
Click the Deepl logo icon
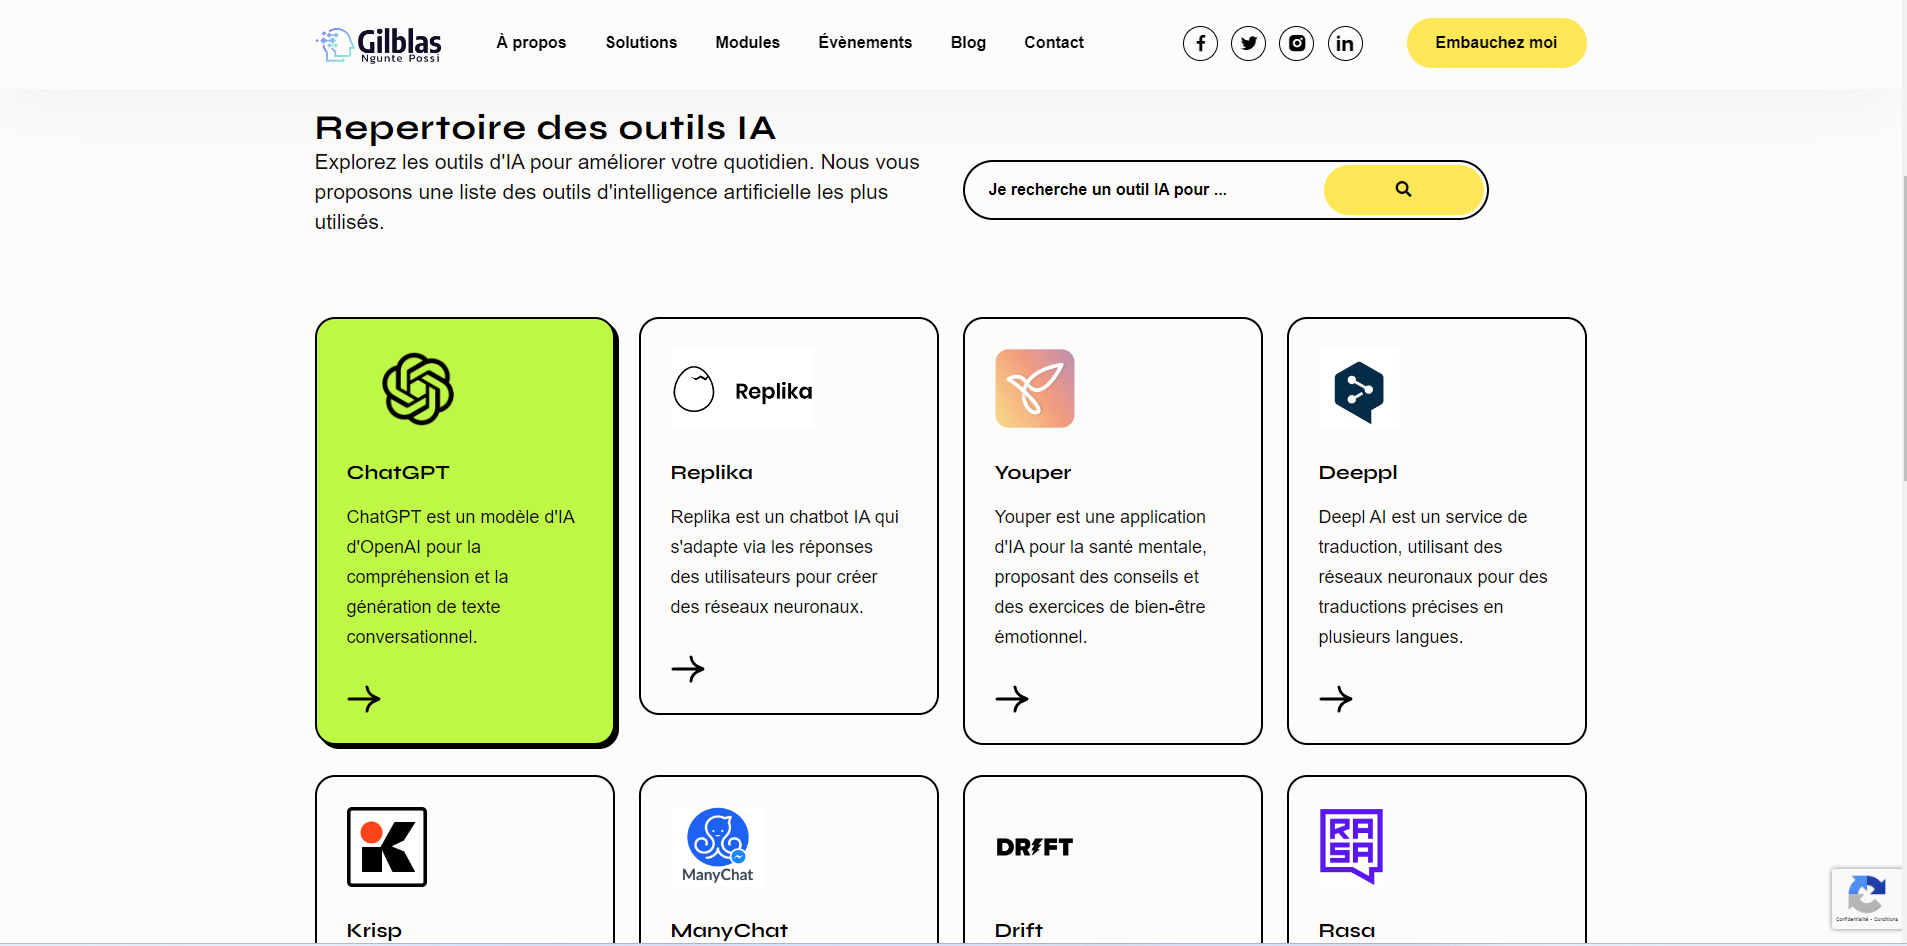pos(1358,391)
